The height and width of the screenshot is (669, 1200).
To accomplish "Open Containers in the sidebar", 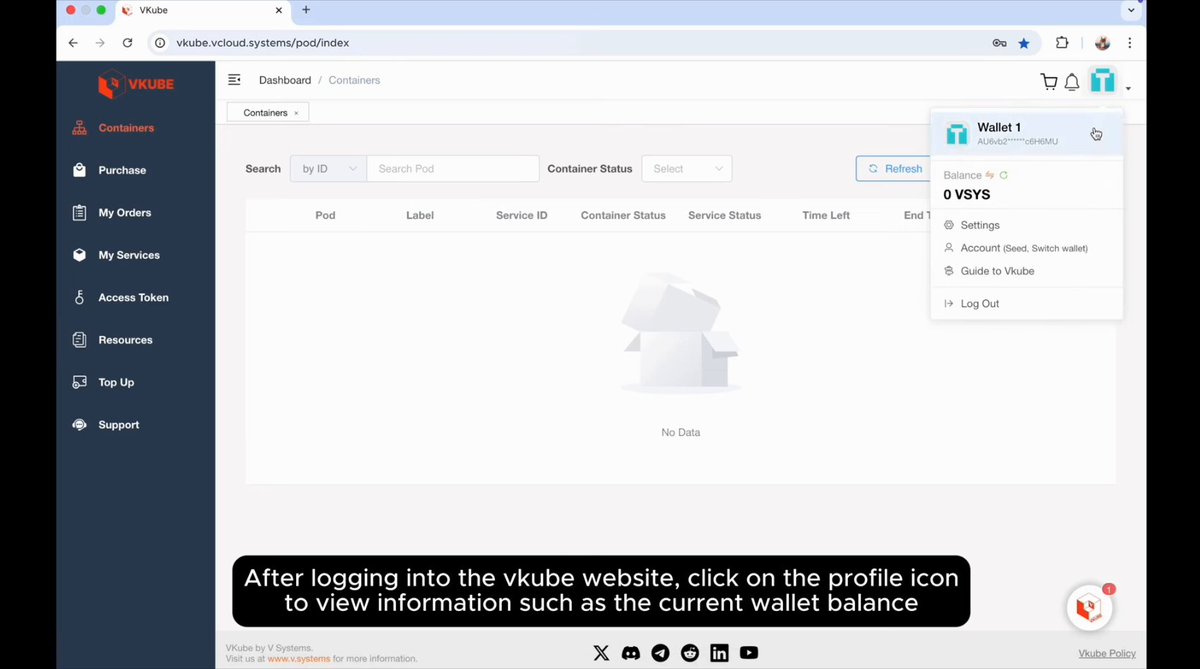I will pos(126,128).
